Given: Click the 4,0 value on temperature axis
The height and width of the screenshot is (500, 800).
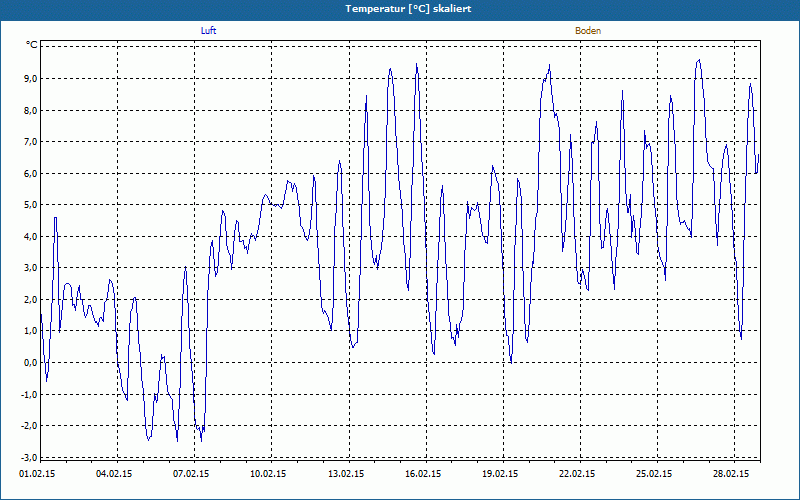Looking at the screenshot, I should click(x=31, y=237).
